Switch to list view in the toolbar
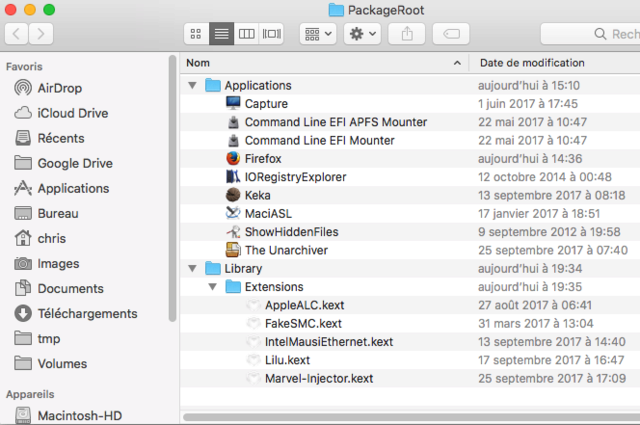The width and height of the screenshot is (640, 425). point(222,34)
